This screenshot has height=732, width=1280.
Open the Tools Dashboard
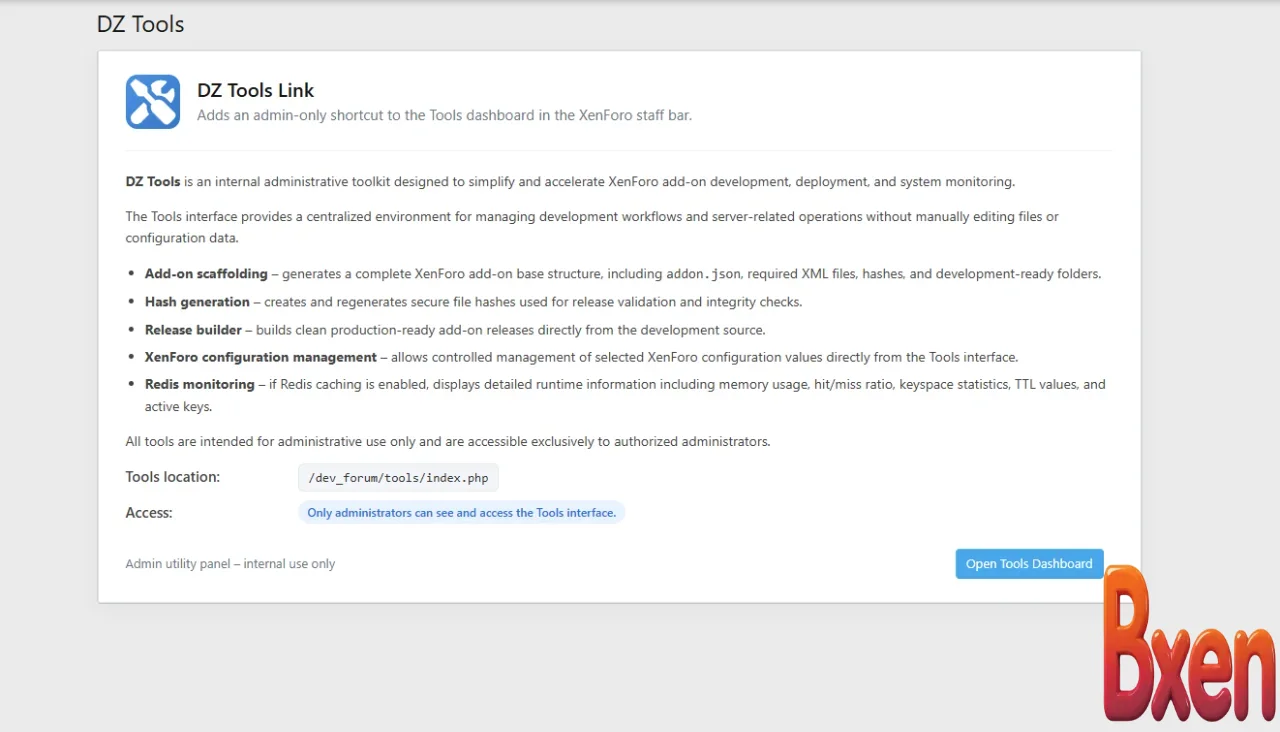click(x=1028, y=563)
